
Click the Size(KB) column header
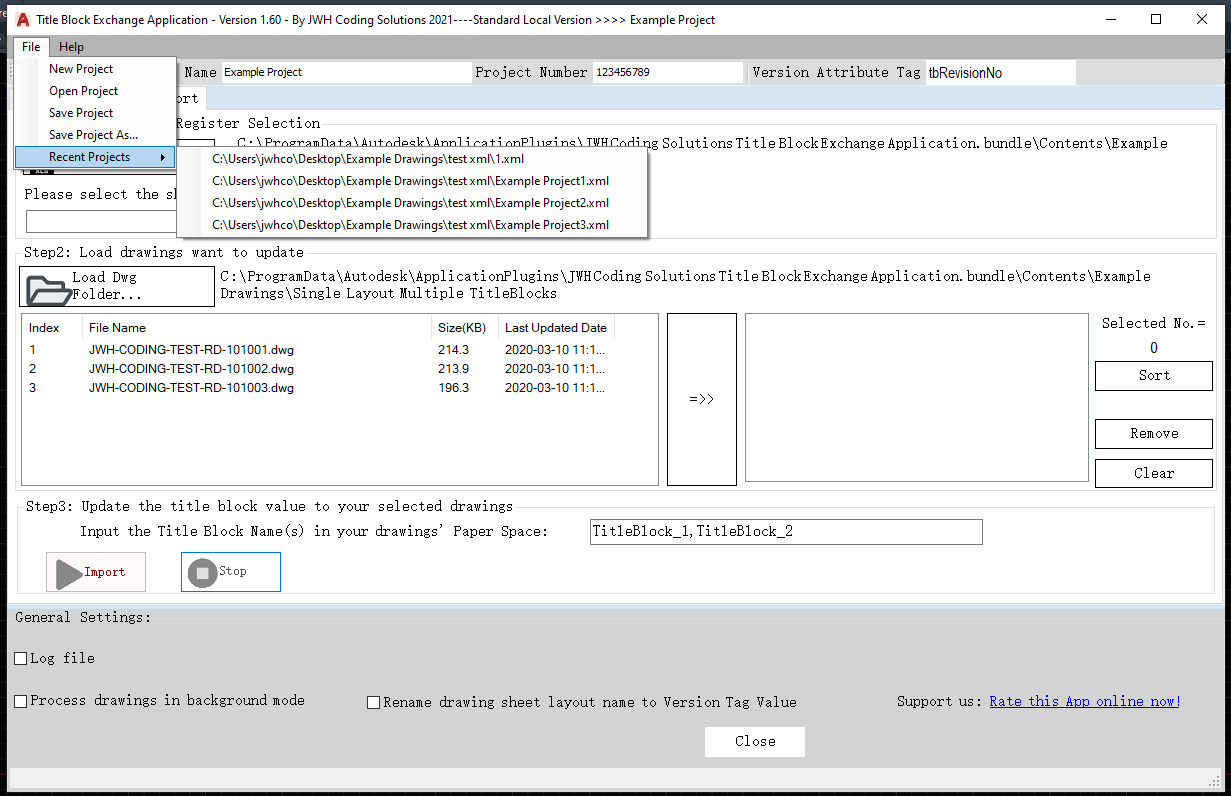(x=466, y=328)
